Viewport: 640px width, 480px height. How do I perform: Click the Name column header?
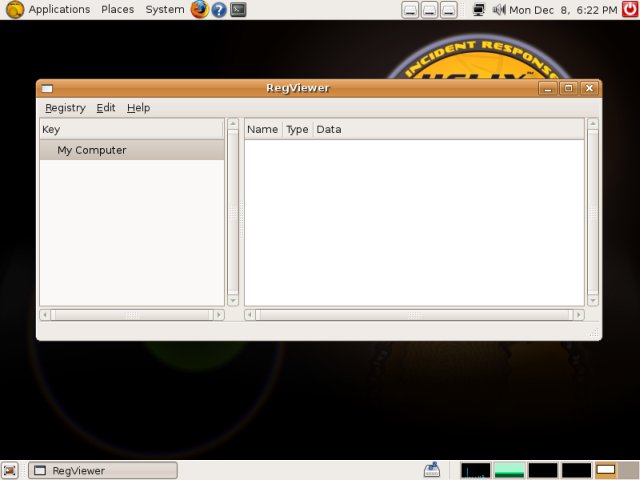coord(262,129)
